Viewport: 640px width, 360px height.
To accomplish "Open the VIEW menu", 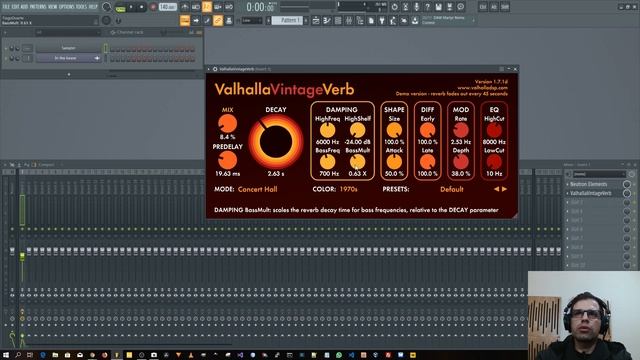I will tap(53, 7).
